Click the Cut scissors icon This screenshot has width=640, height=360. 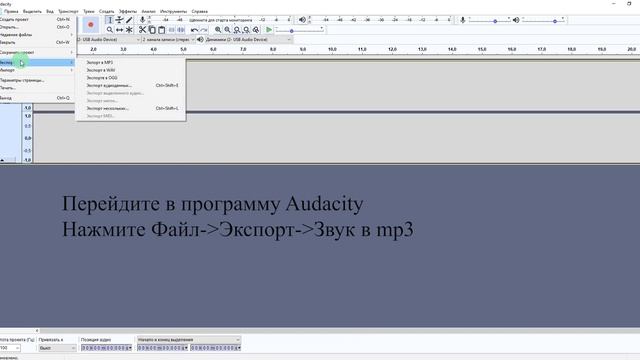pos(142,30)
